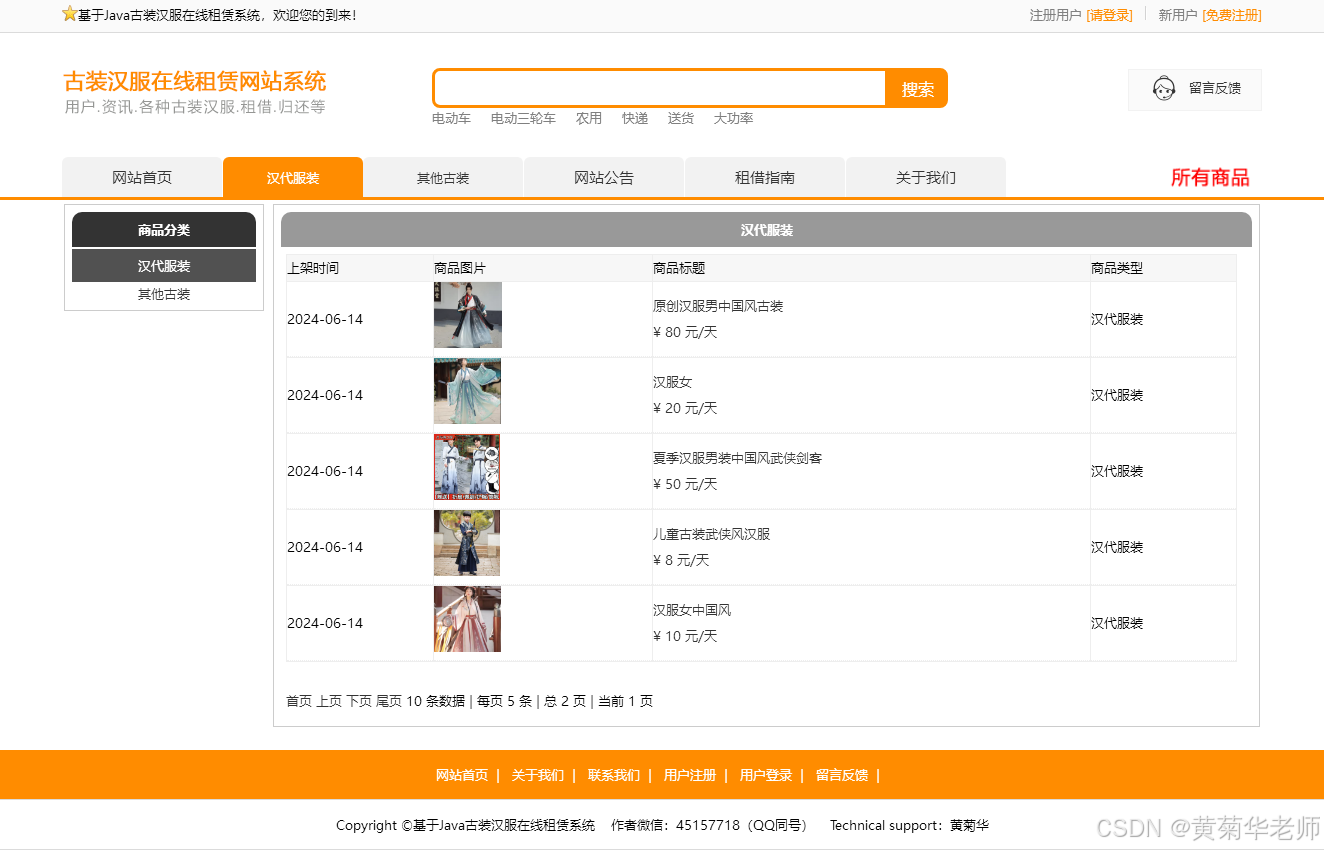Go to the 网站首页 tab
The height and width of the screenshot is (850, 1324).
click(x=142, y=177)
